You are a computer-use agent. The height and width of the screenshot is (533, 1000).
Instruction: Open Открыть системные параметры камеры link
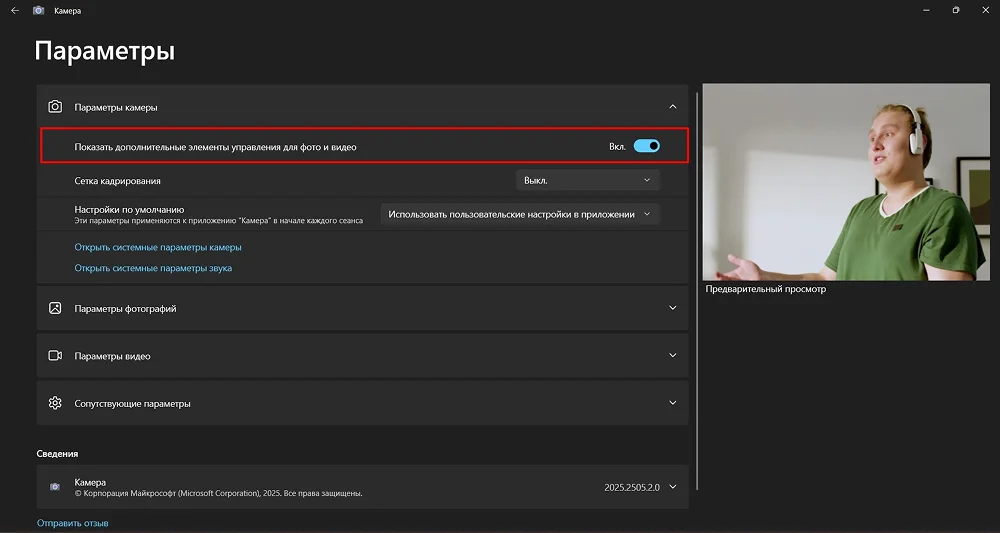[x=158, y=247]
